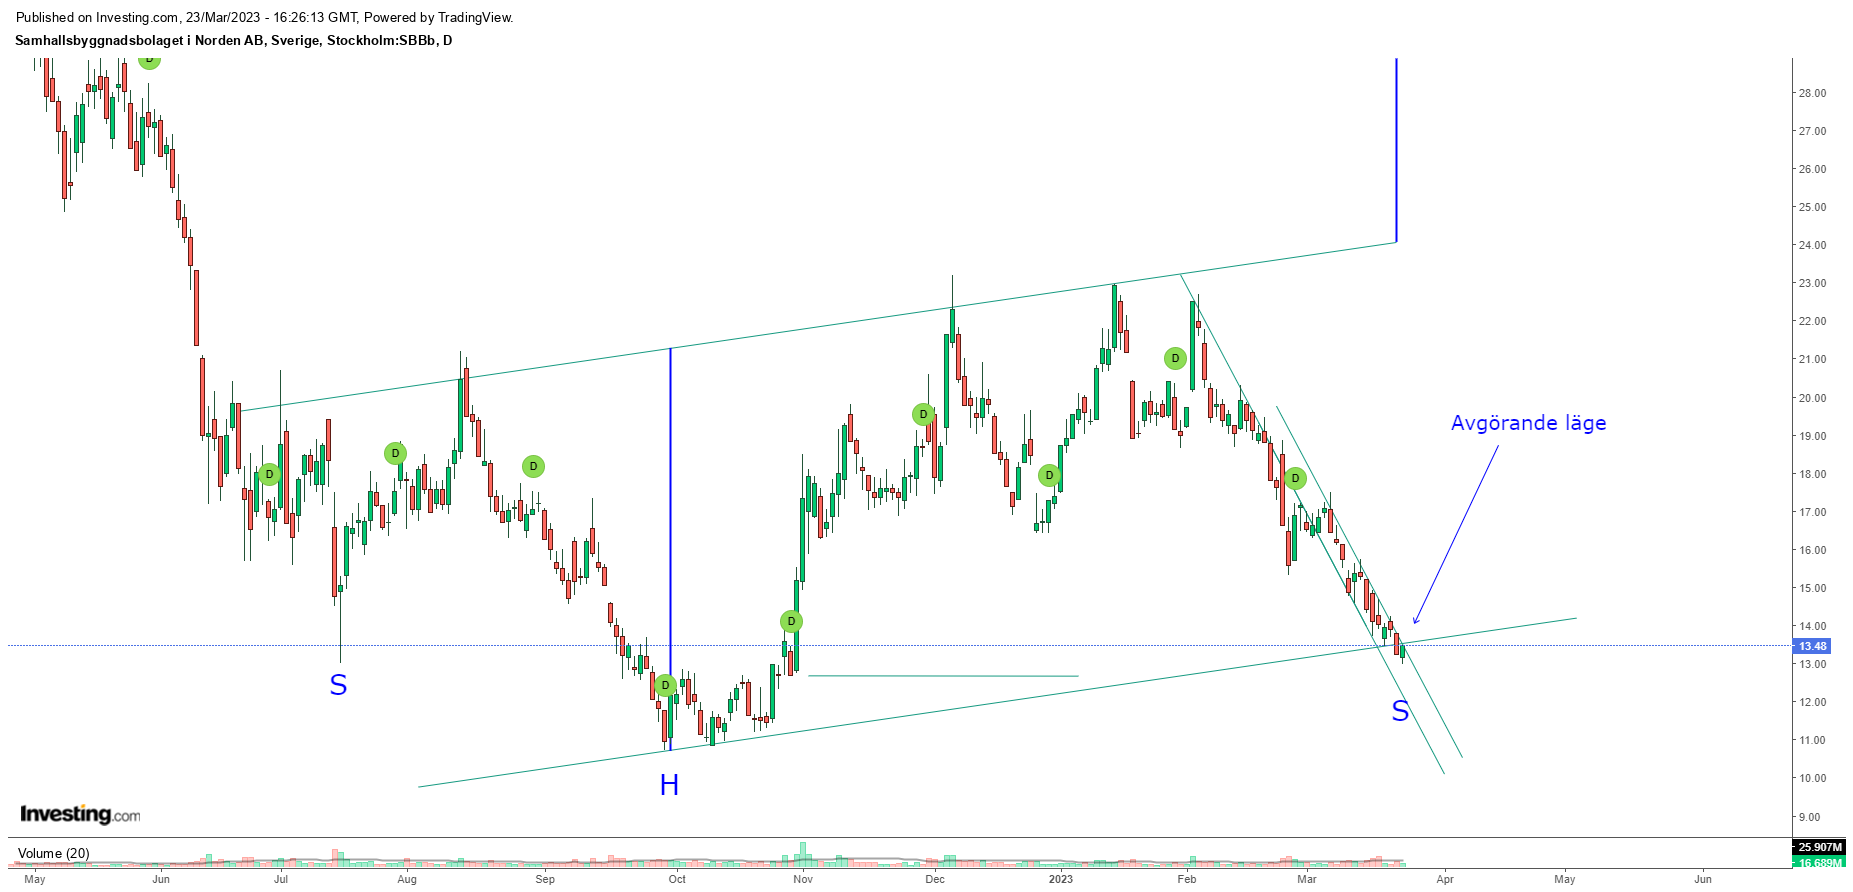Click the D dividend marker in late July

[396, 453]
